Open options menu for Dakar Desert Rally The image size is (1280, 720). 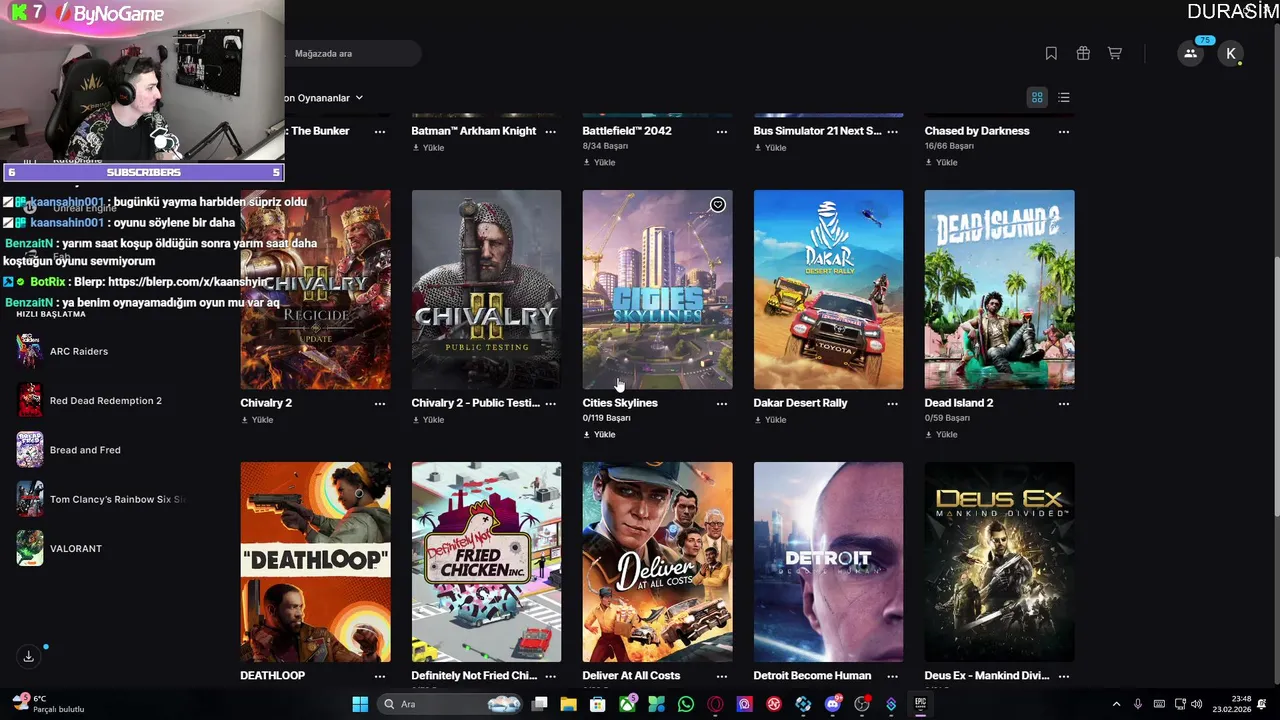point(893,403)
